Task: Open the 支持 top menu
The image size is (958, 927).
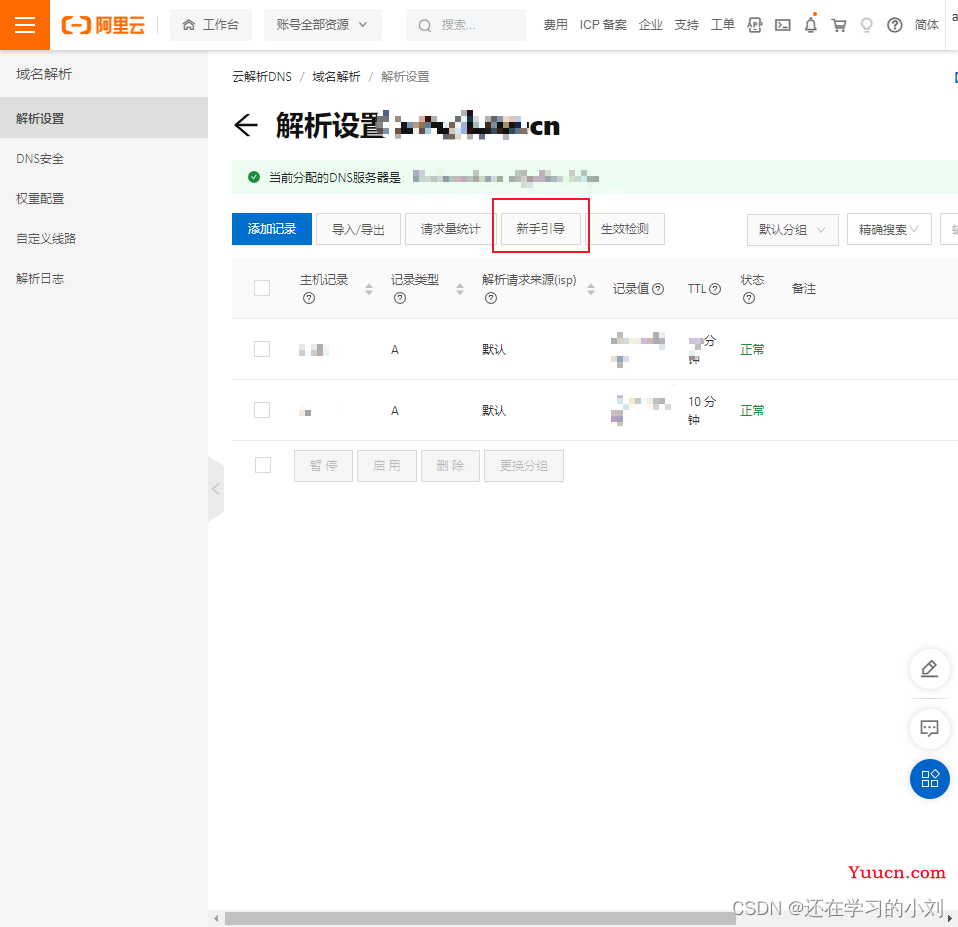Action: 687,25
